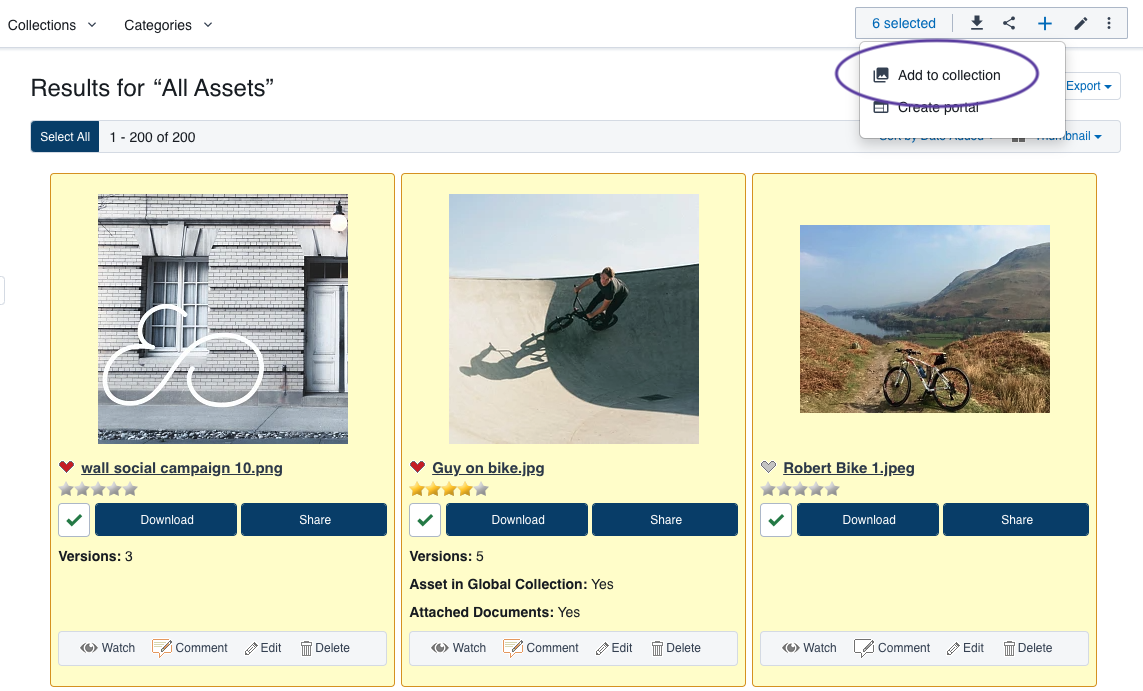
Task: Choose Add to collection menu item
Action: click(x=948, y=75)
